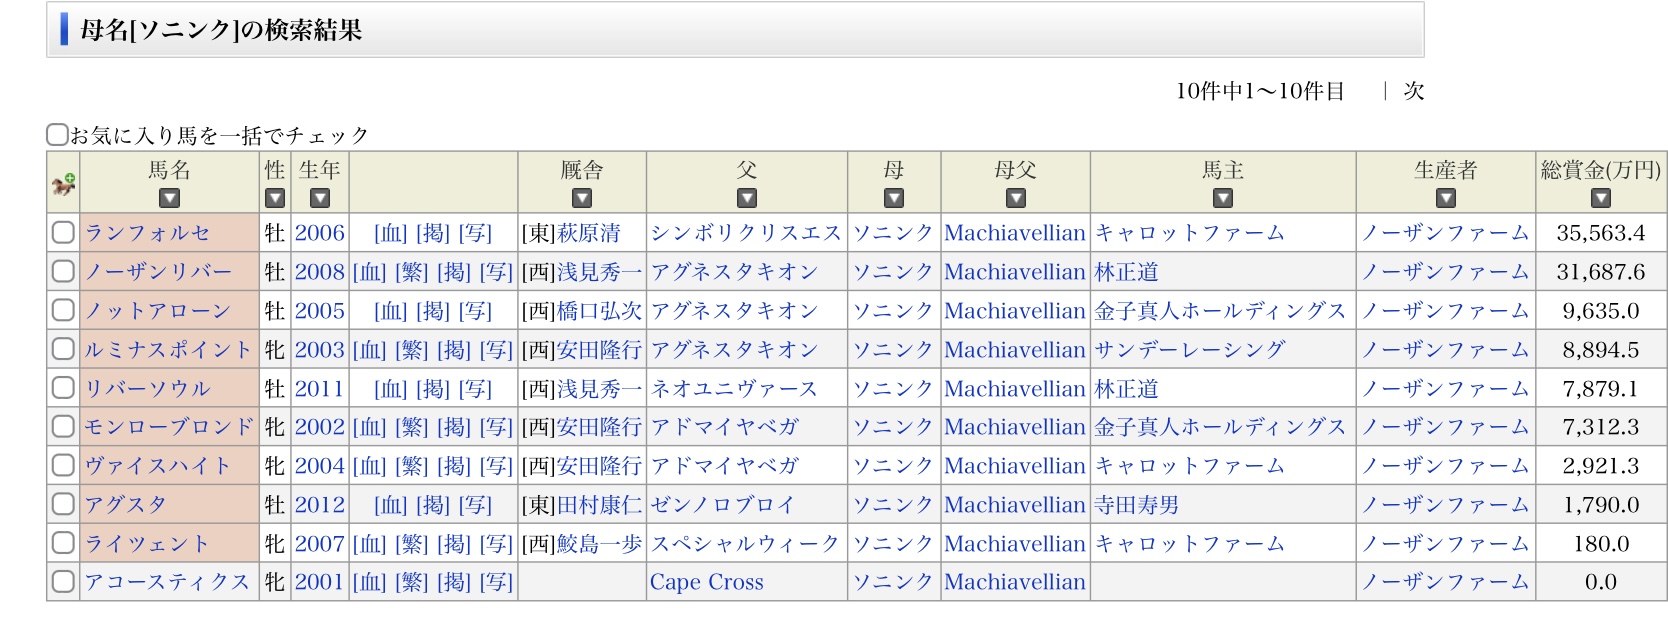The width and height of the screenshot is (1668, 624).
Task: Go to next page via 次 link
Action: coord(1413,91)
